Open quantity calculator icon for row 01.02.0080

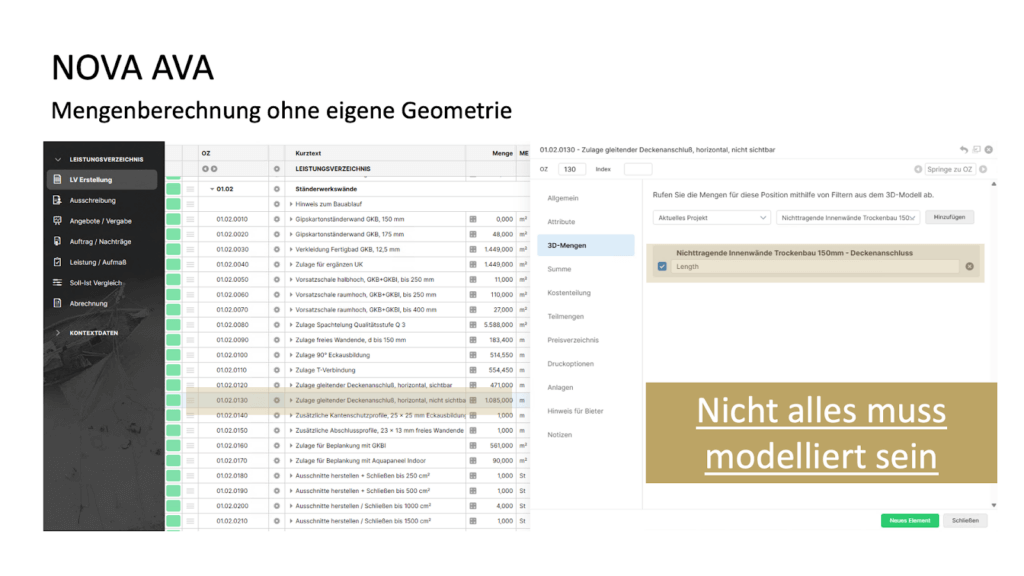tap(473, 324)
